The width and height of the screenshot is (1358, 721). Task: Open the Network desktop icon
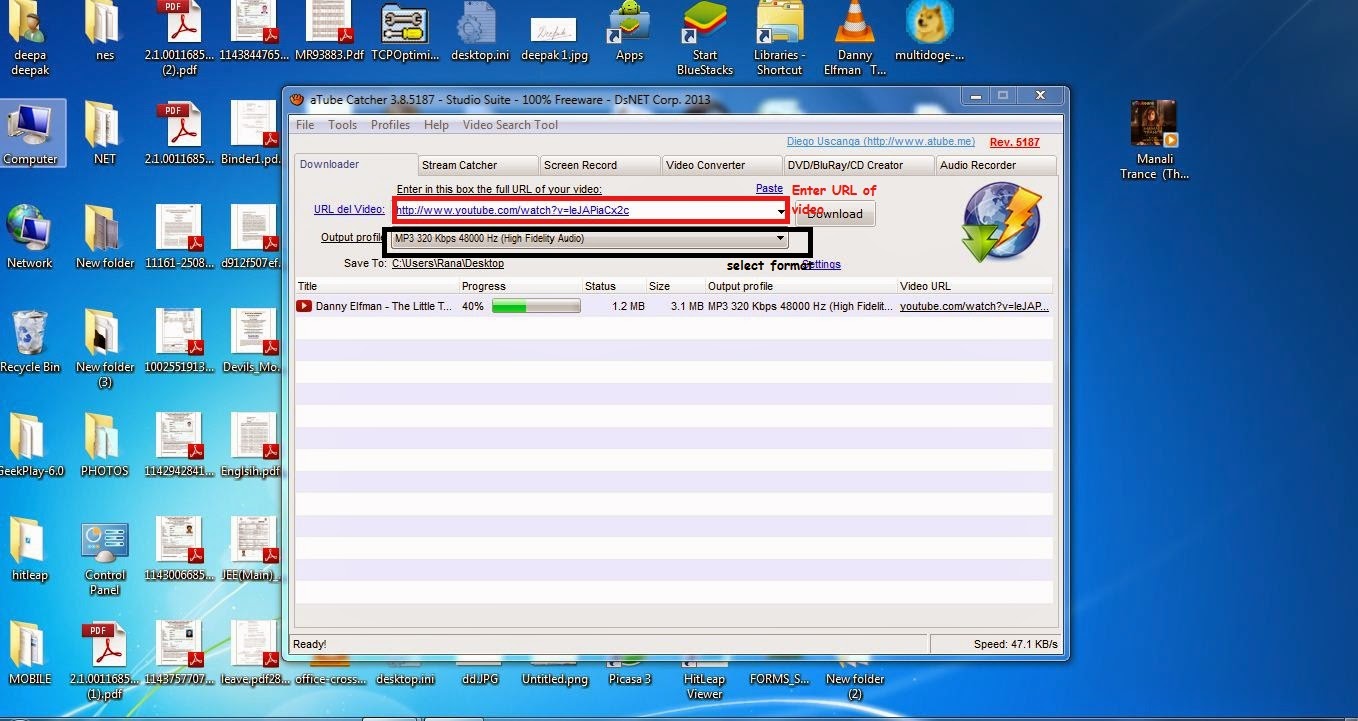tap(29, 237)
